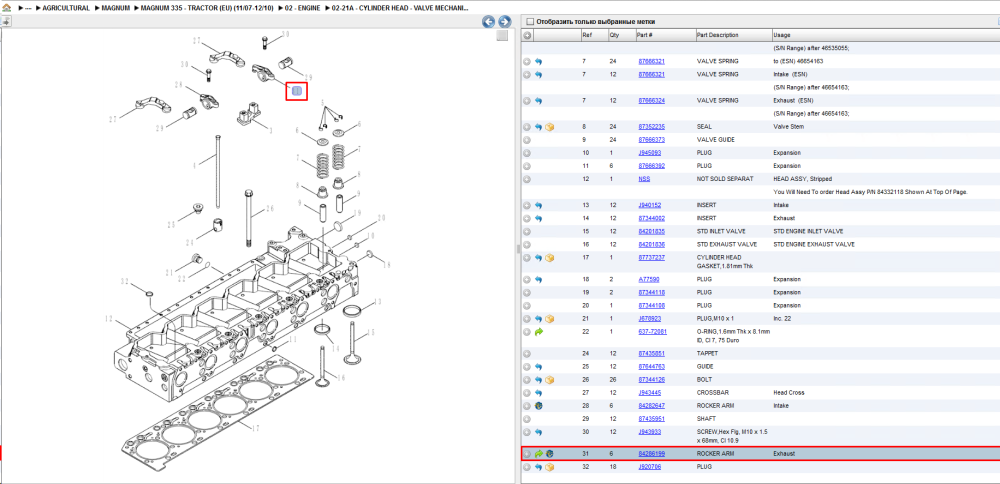
Task: Go to next diagram with right arrow
Action: (504, 22)
